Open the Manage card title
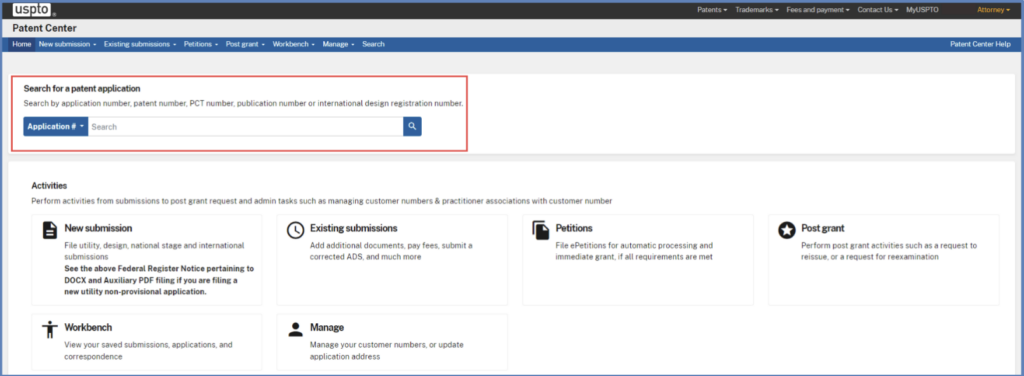This screenshot has height=376, width=1024. coord(327,327)
